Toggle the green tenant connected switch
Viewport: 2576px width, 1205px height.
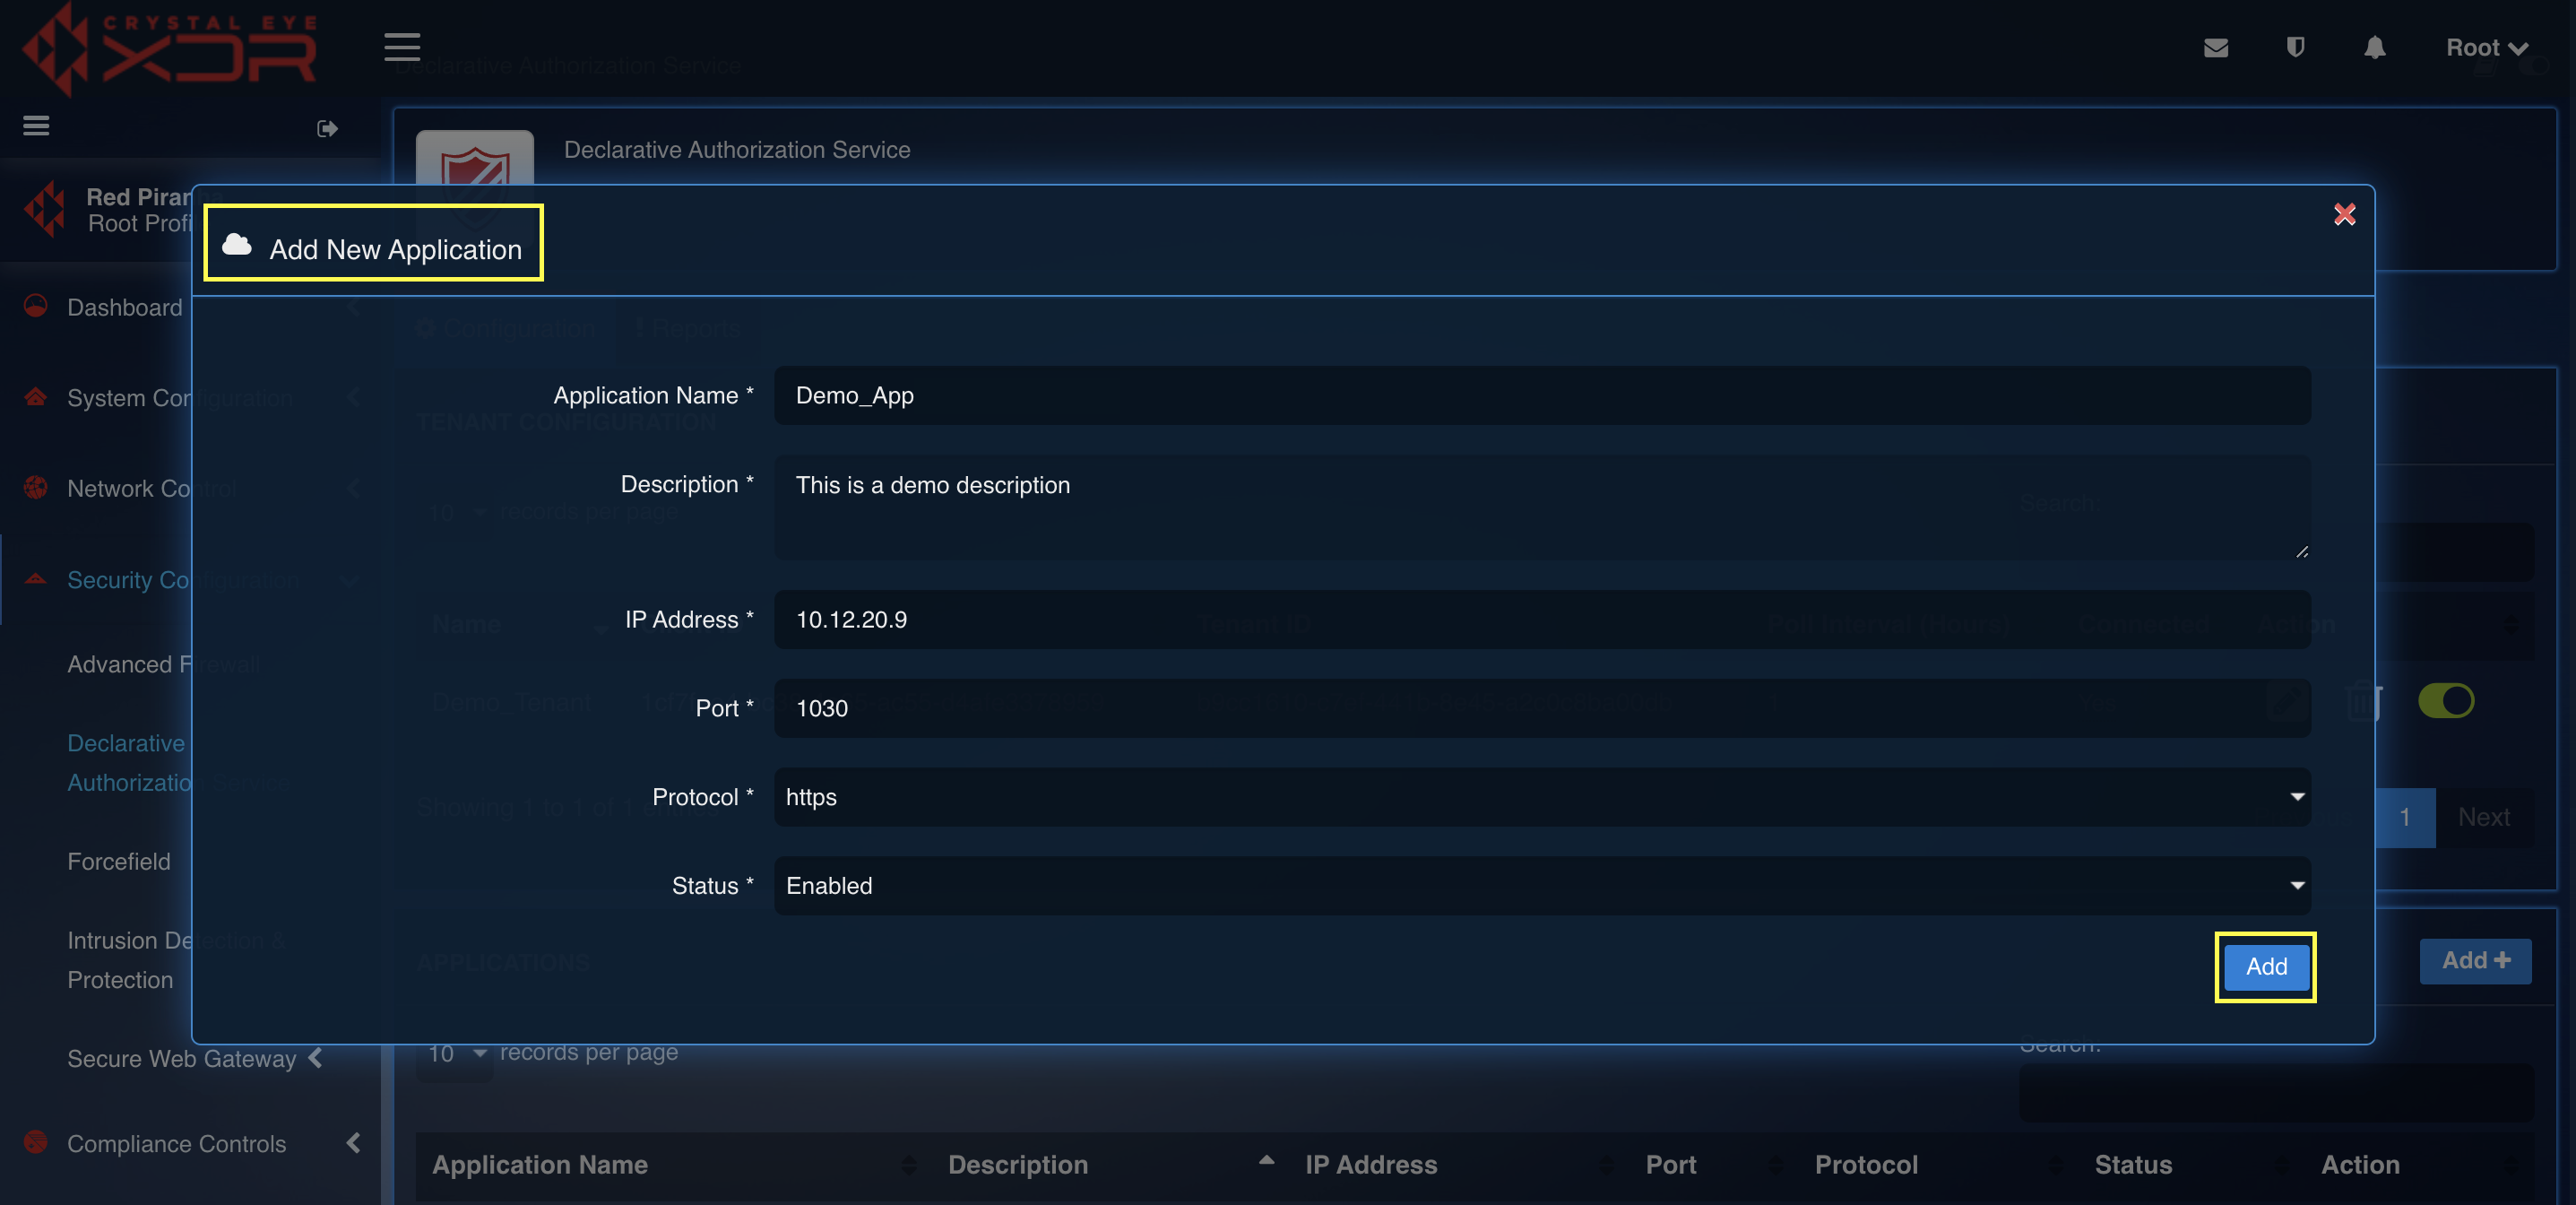pos(2446,701)
